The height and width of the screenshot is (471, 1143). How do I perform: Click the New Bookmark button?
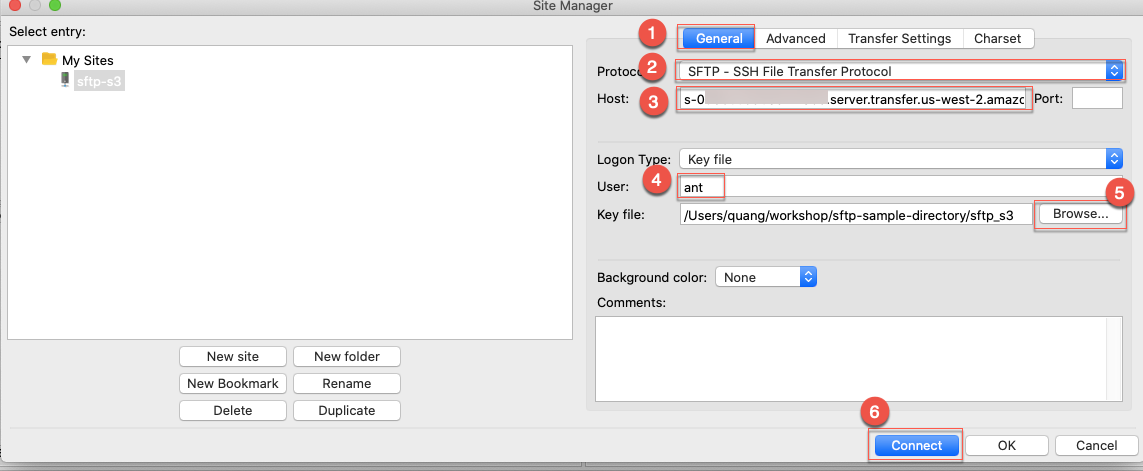(233, 384)
